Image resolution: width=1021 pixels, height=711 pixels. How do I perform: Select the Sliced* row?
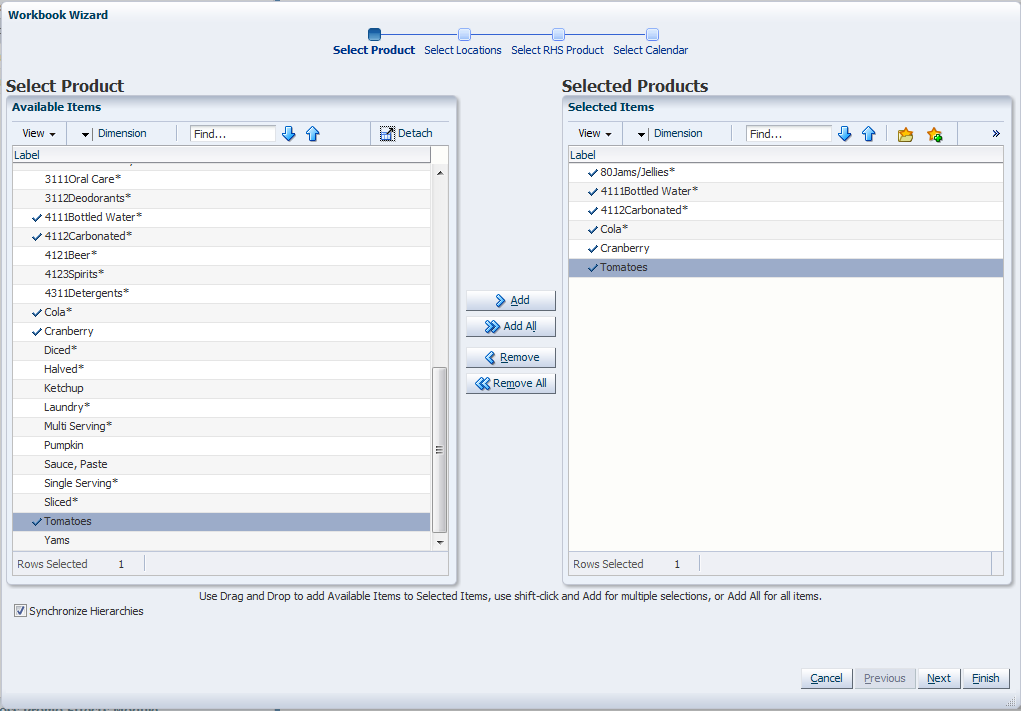pos(221,502)
